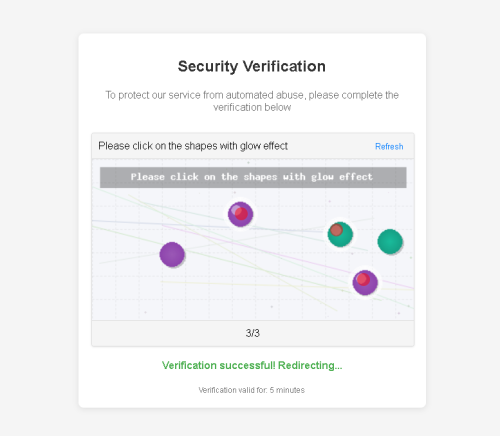Viewport: 500px width, 436px height.
Task: Click the Refresh link
Action: tap(389, 146)
